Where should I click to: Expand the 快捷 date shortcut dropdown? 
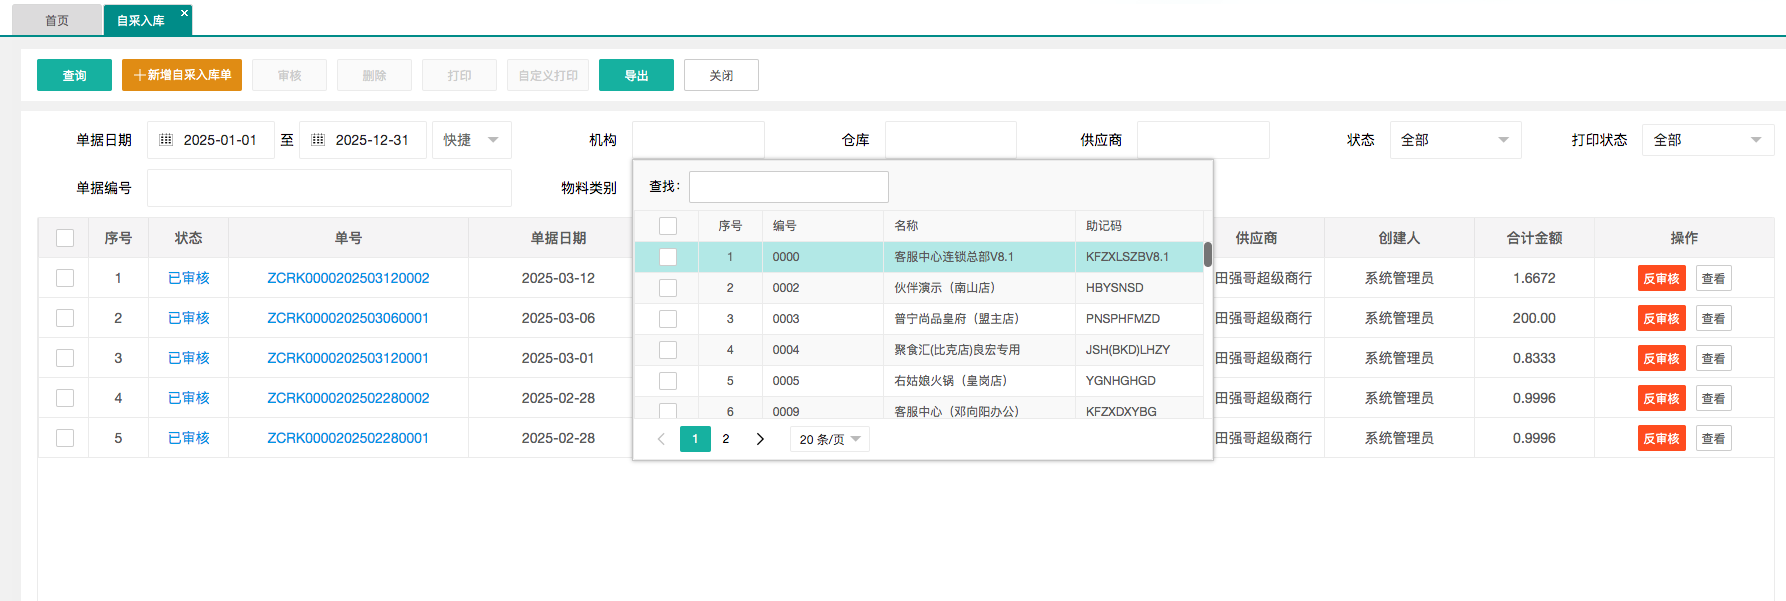pos(471,140)
